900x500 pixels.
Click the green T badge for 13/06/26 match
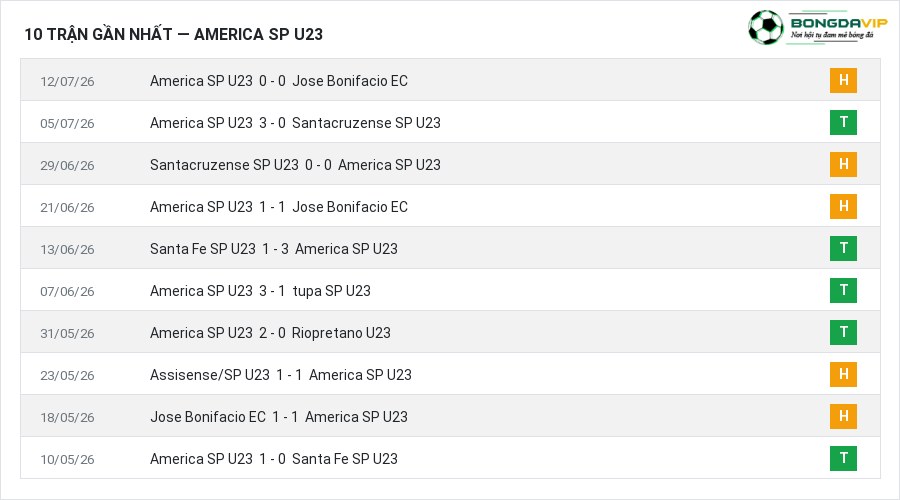(x=843, y=248)
